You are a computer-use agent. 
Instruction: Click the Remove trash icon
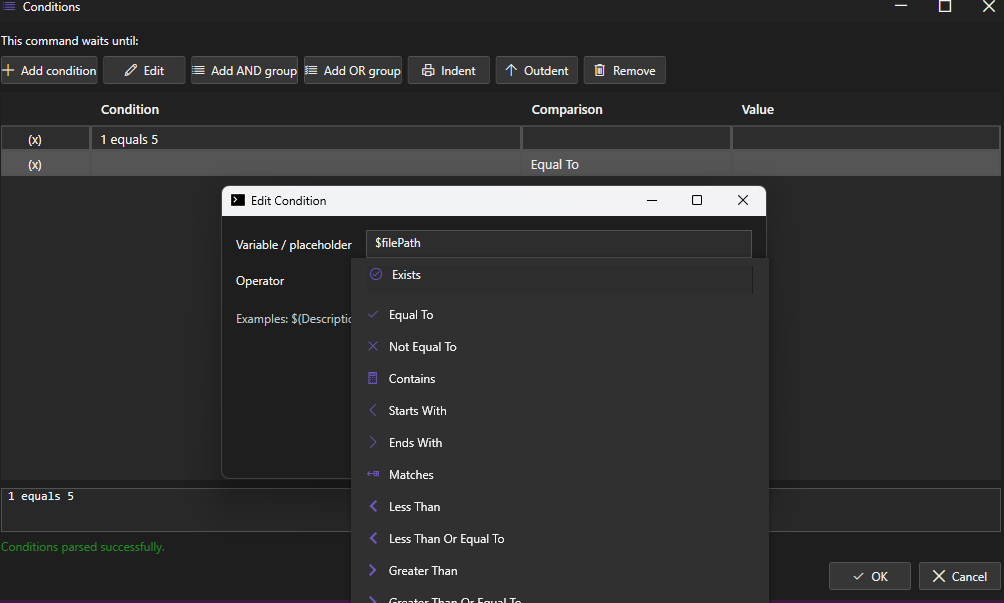point(599,70)
